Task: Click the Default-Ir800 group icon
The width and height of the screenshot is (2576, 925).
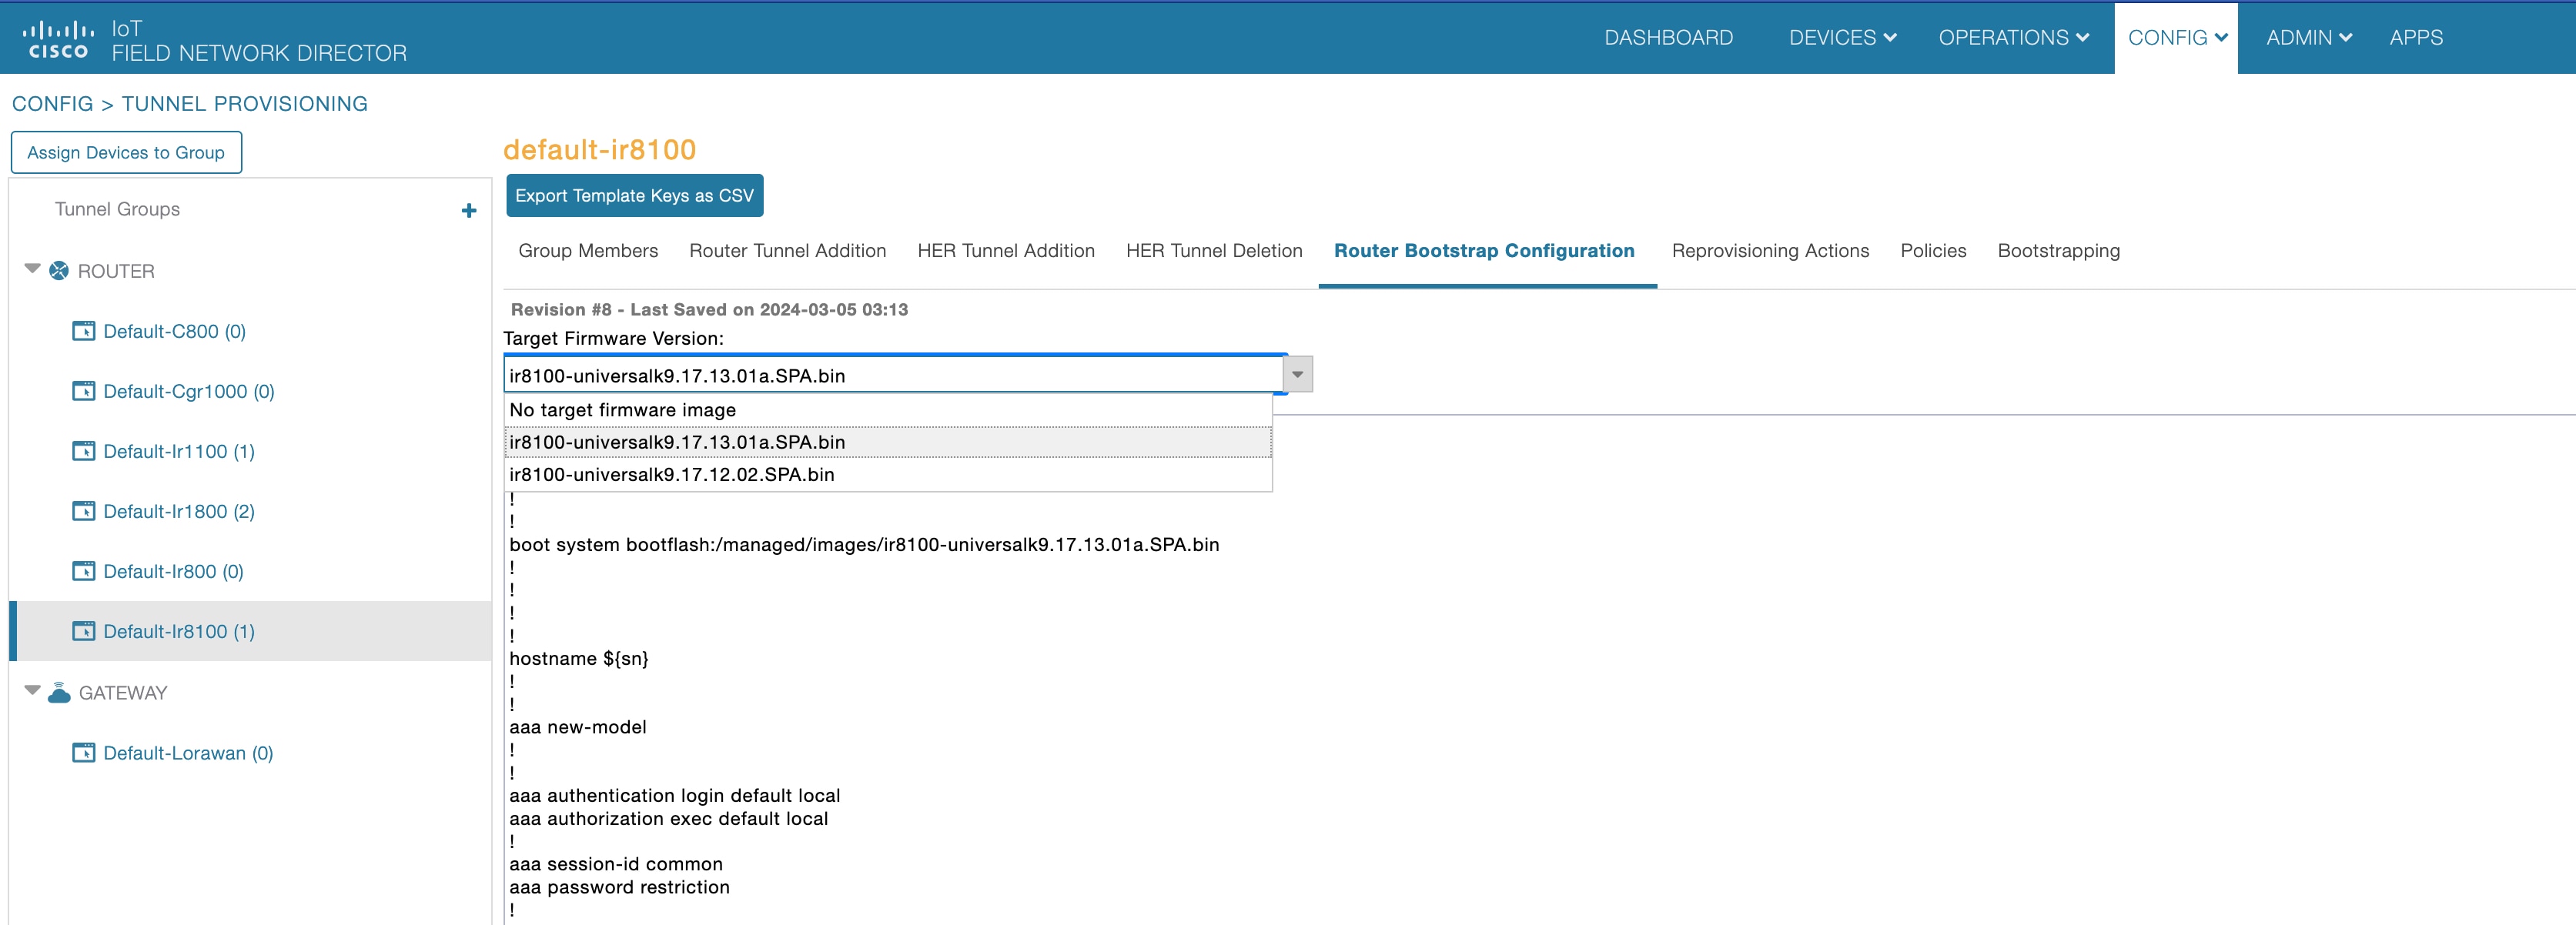Action: [84, 571]
